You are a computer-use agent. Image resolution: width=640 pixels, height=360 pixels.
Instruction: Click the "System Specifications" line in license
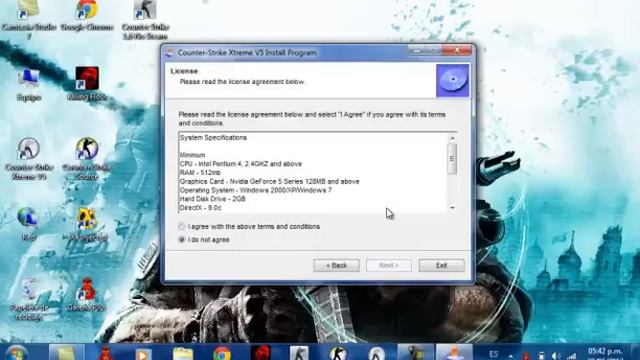tap(213, 138)
